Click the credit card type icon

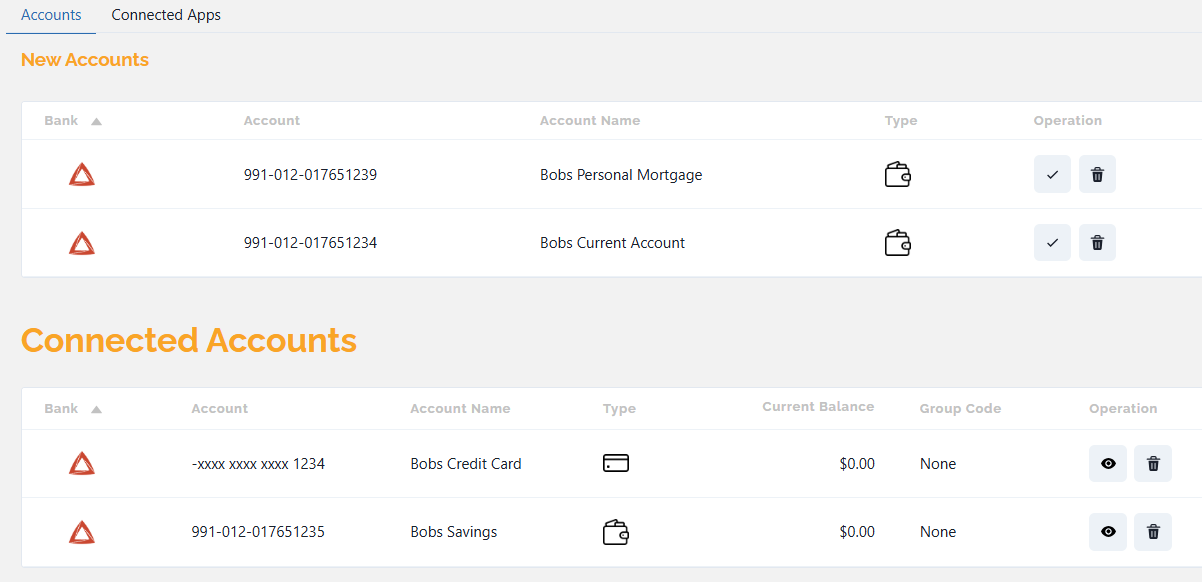616,464
